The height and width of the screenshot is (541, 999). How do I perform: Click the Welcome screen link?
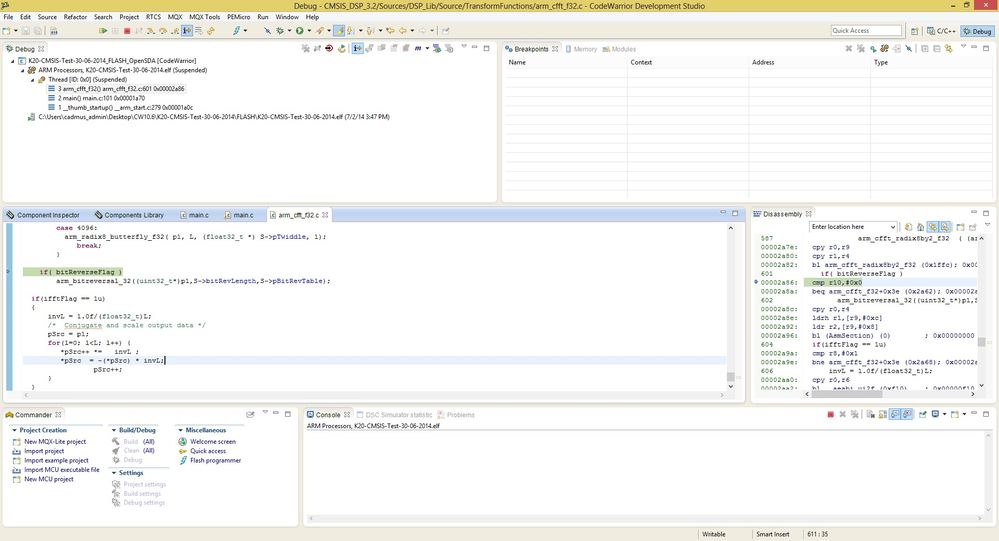coord(213,442)
